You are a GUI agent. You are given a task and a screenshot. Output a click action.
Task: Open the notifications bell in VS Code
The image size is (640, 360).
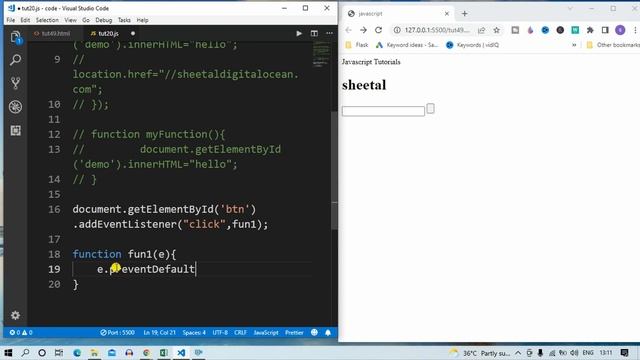click(328, 332)
